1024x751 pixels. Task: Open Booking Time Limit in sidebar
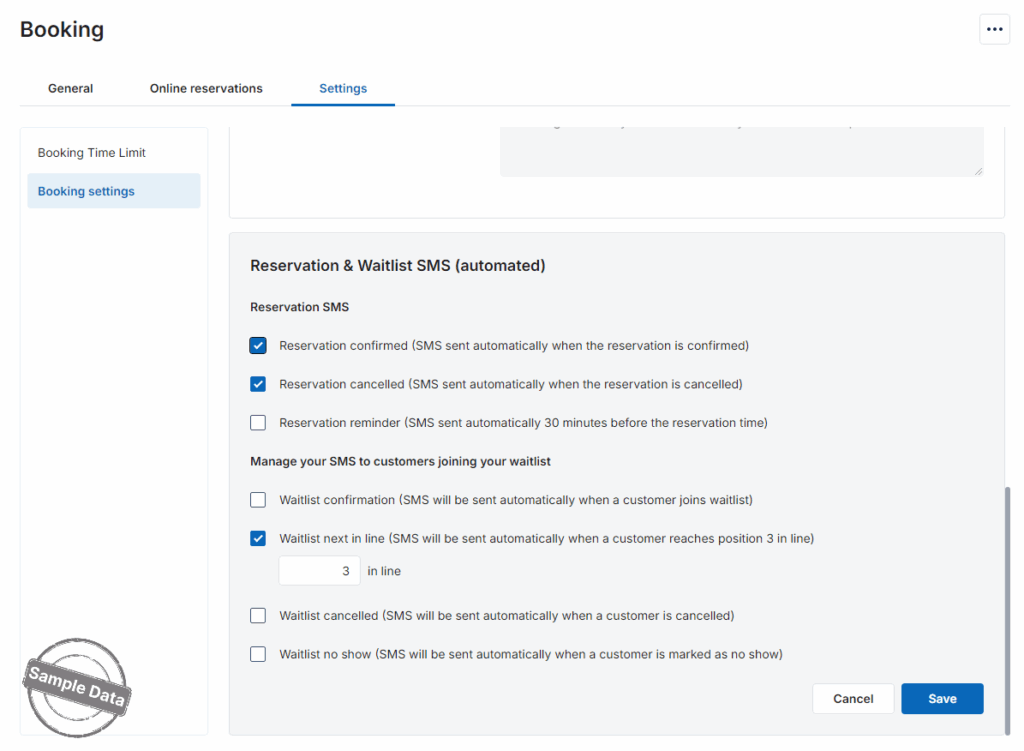pyautogui.click(x=92, y=153)
